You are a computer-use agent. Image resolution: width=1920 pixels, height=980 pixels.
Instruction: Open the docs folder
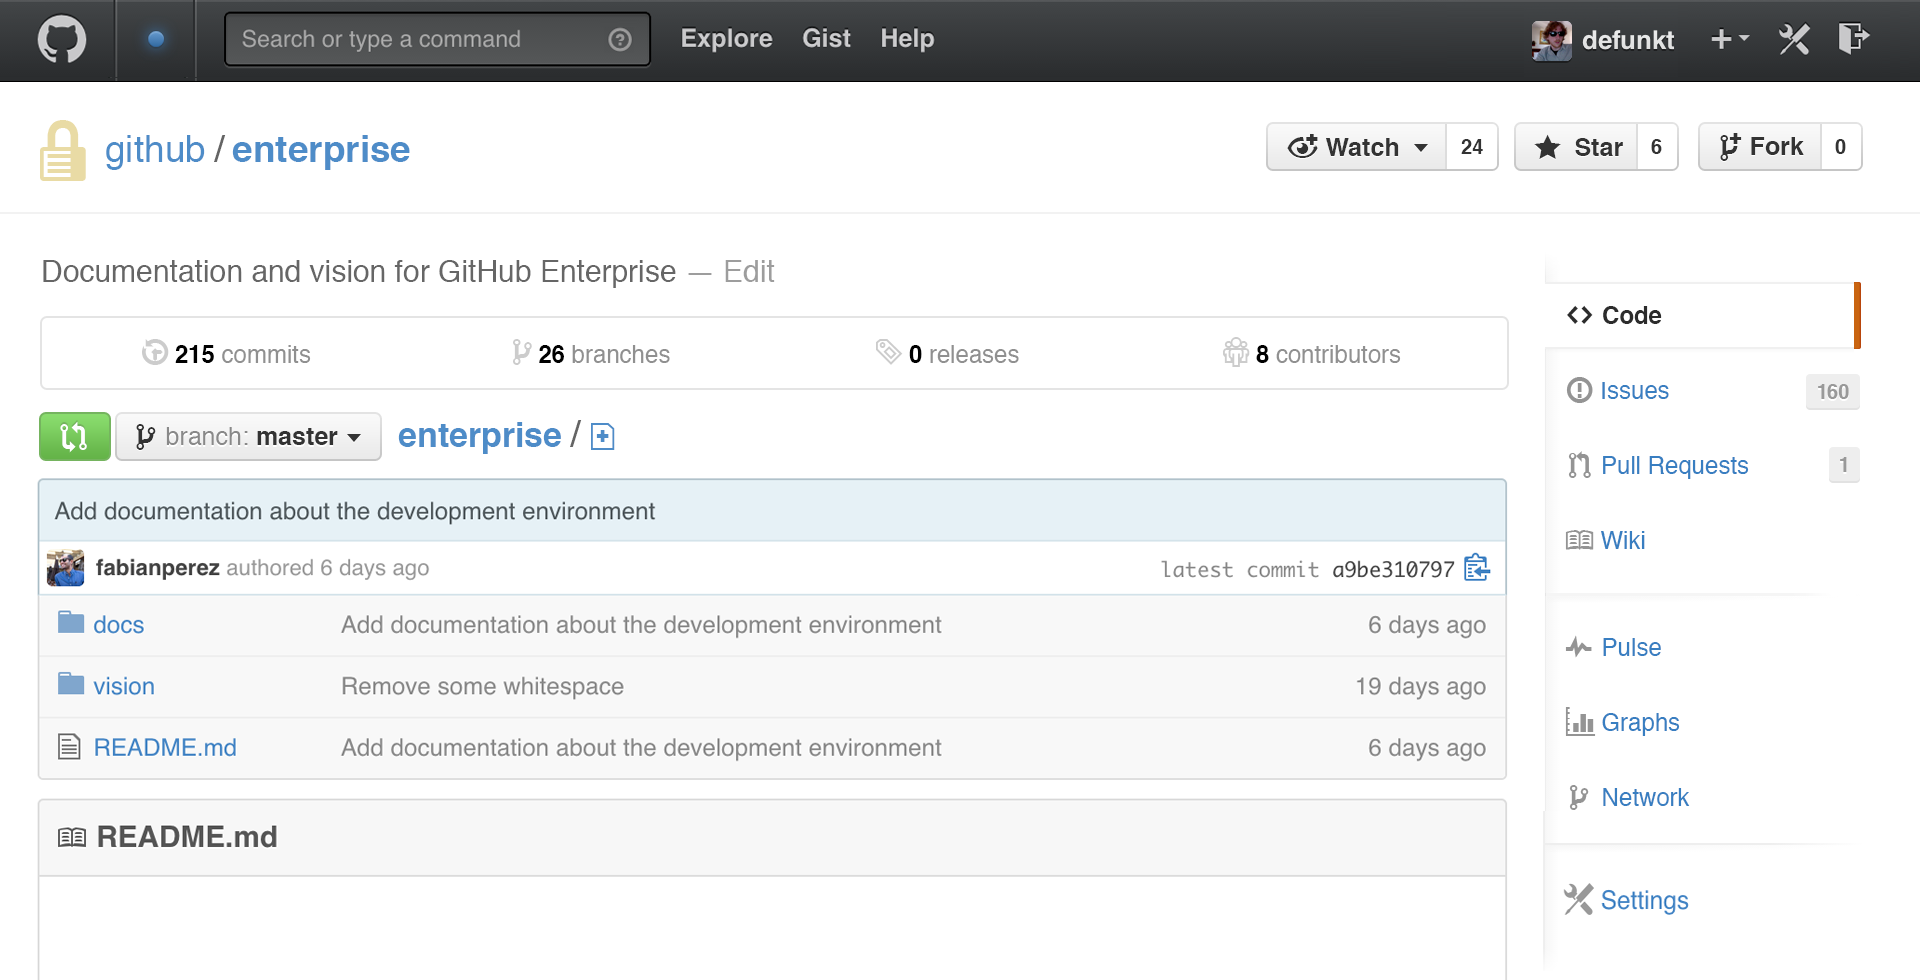(x=118, y=625)
